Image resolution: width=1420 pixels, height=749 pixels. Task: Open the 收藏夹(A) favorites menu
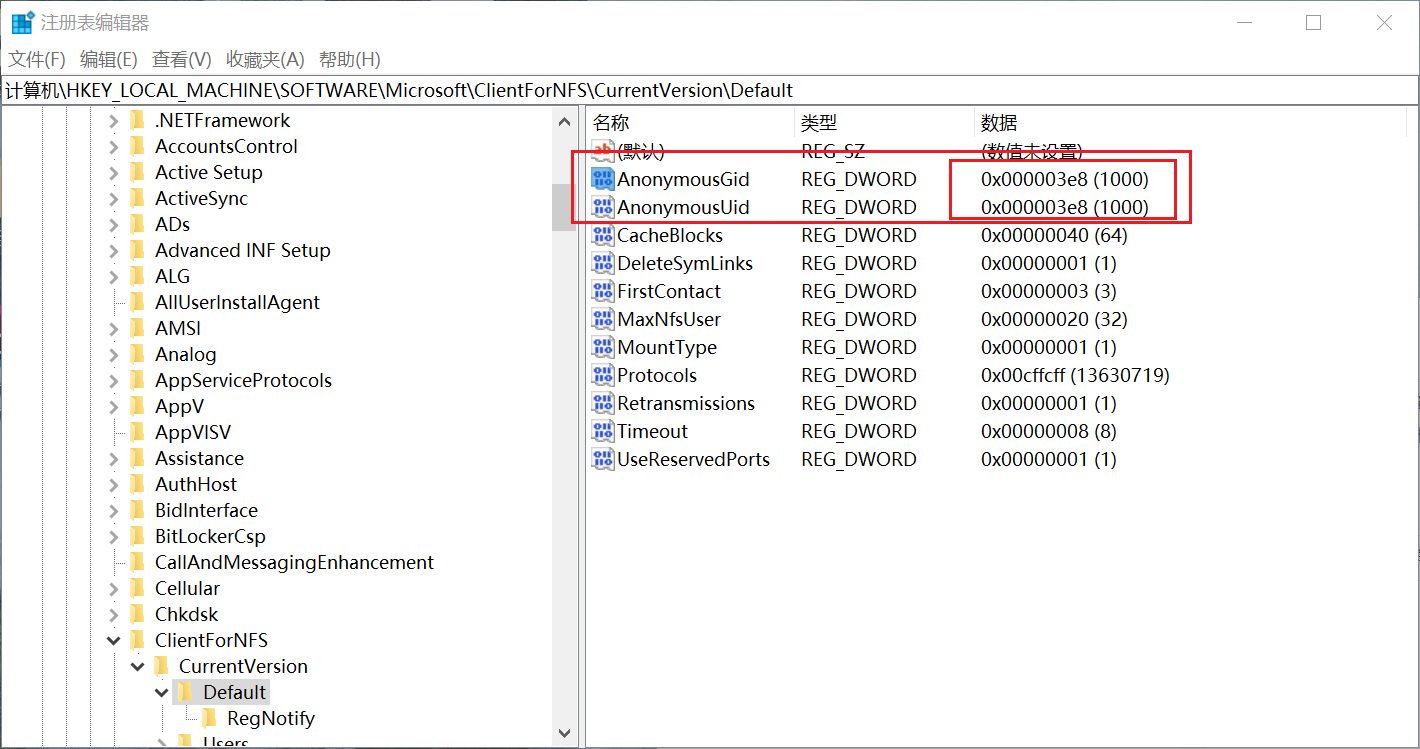(265, 60)
